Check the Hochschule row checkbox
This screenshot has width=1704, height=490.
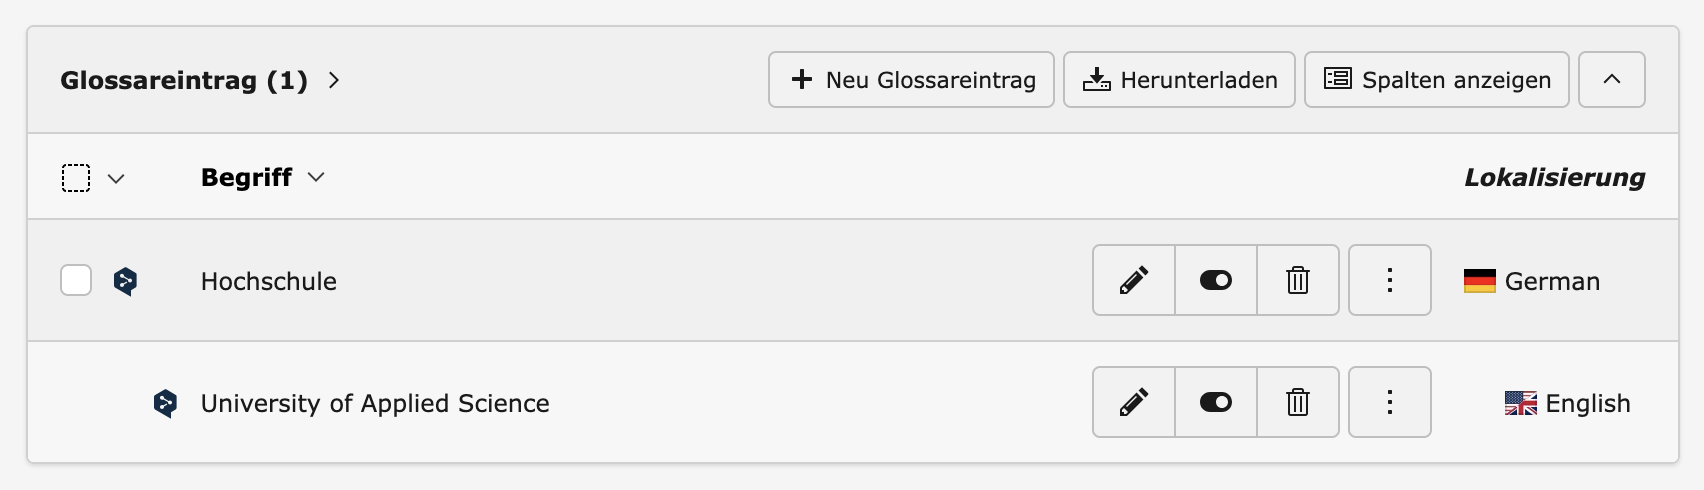pos(76,280)
